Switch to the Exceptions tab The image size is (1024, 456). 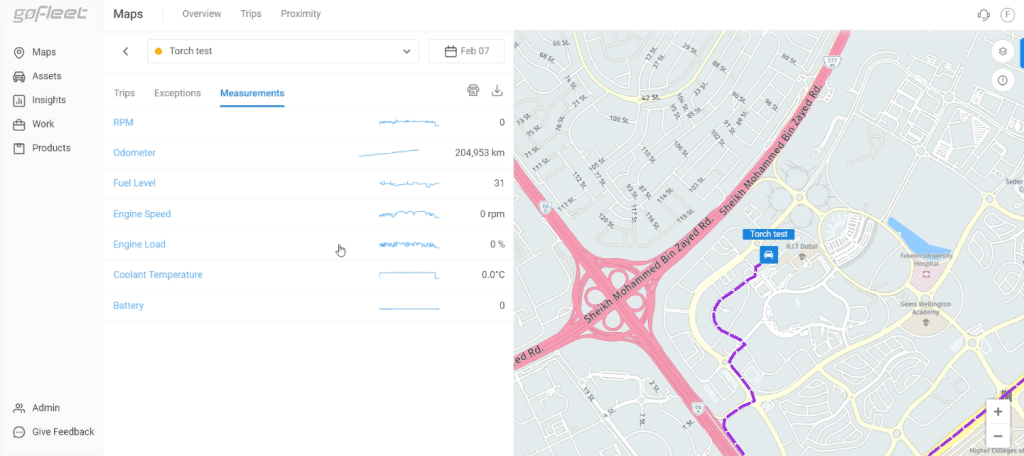pyautogui.click(x=177, y=93)
